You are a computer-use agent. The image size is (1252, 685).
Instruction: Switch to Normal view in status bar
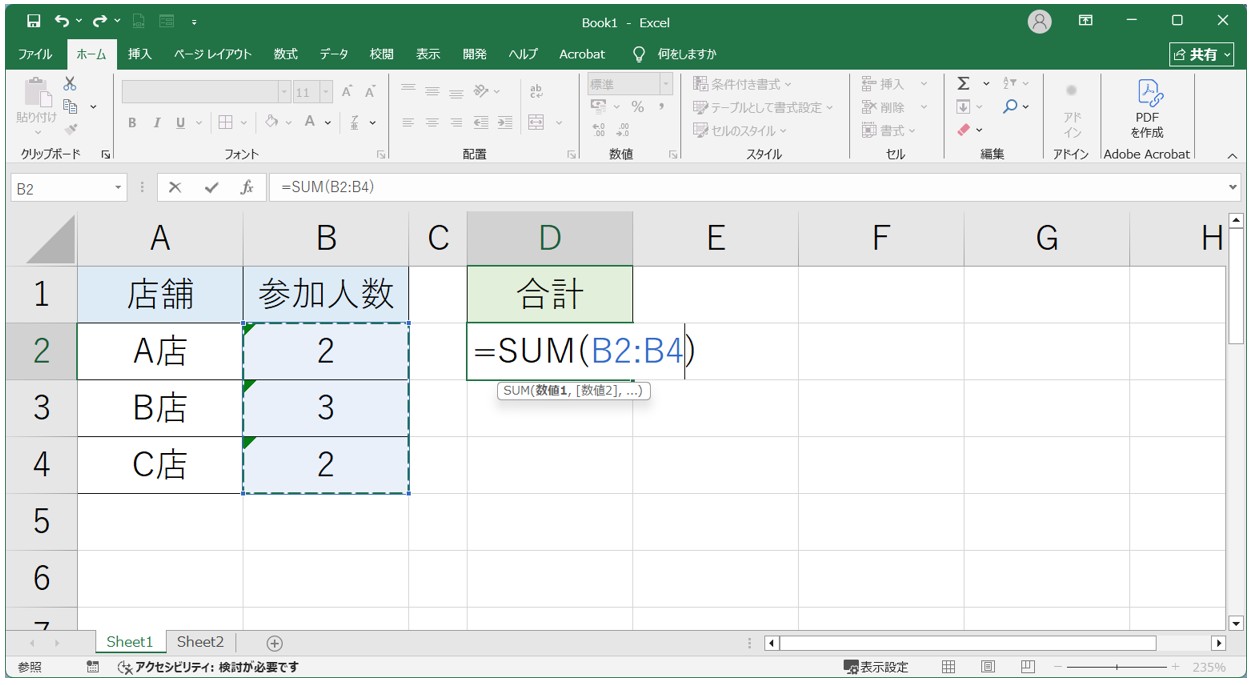coord(949,667)
